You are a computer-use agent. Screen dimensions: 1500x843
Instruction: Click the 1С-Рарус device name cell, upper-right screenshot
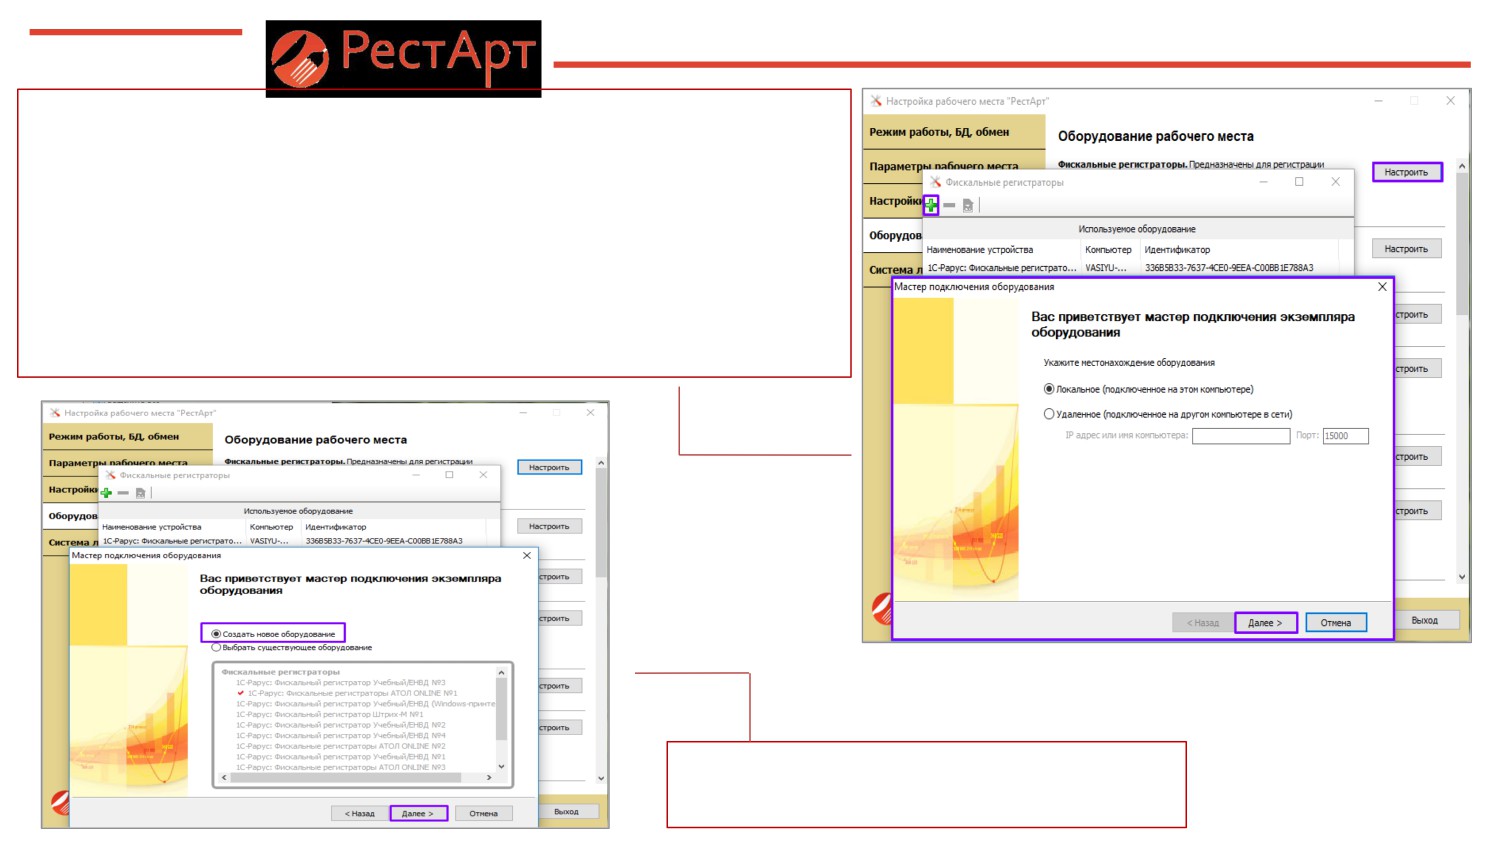tap(1001, 268)
